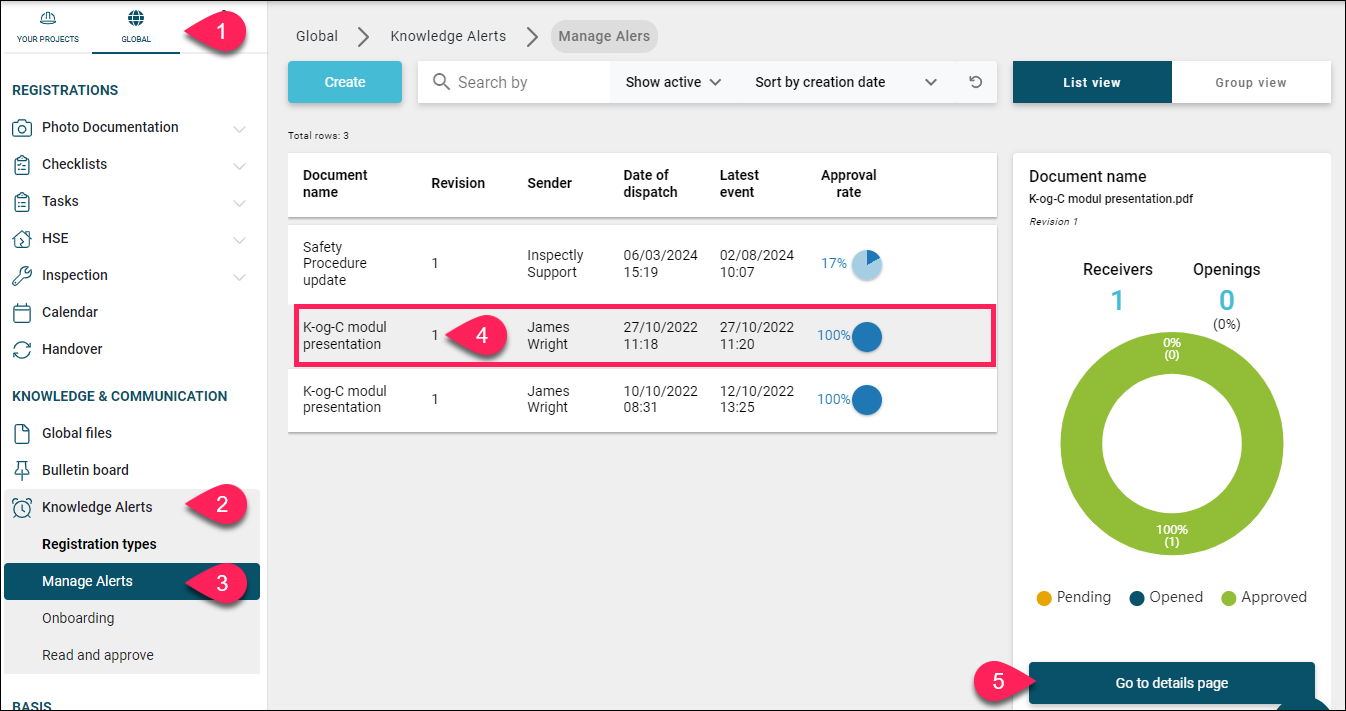
Task: Click the 12/10/2022 13:25 latest event cell
Action: 757,399
